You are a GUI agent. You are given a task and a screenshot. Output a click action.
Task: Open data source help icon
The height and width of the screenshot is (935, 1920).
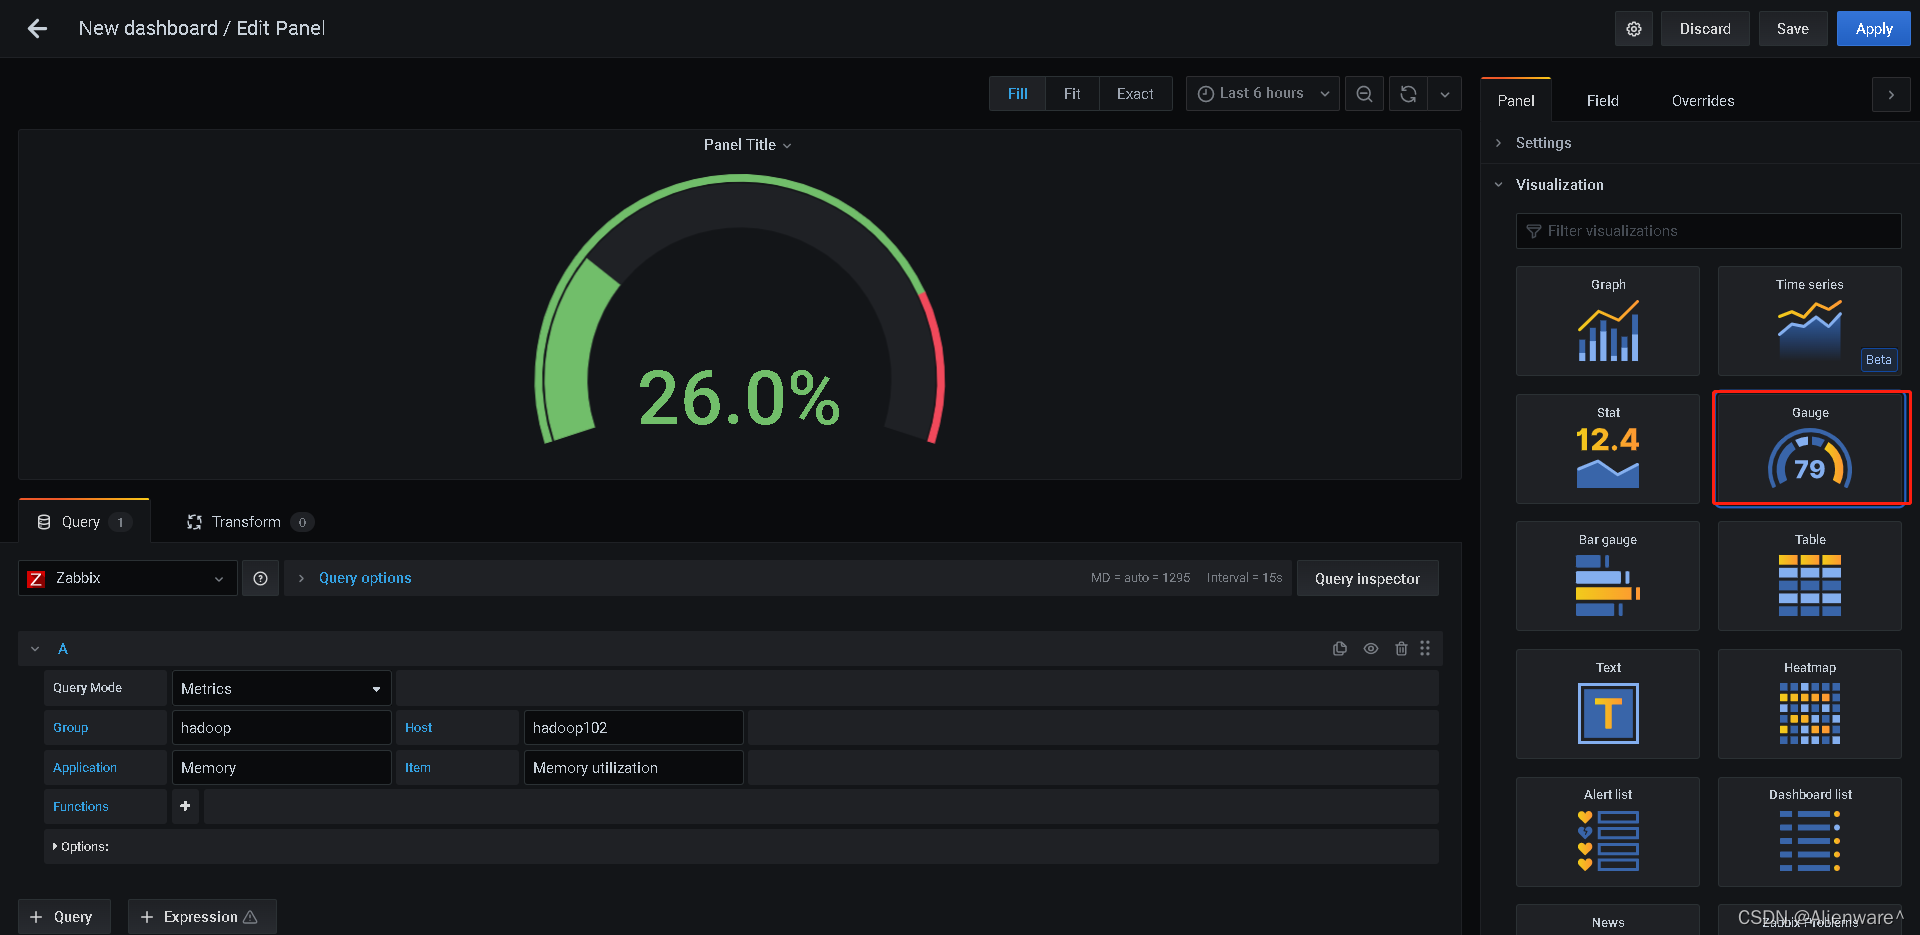[x=260, y=578]
